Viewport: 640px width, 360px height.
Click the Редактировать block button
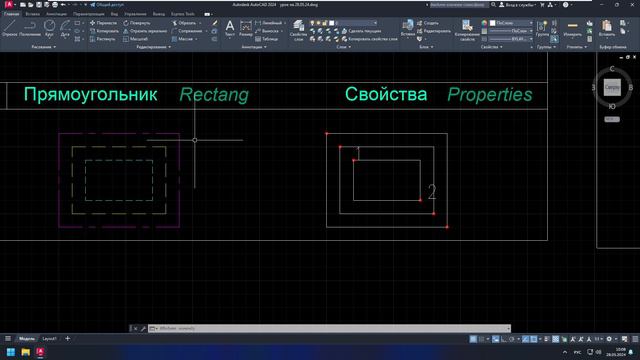click(434, 31)
